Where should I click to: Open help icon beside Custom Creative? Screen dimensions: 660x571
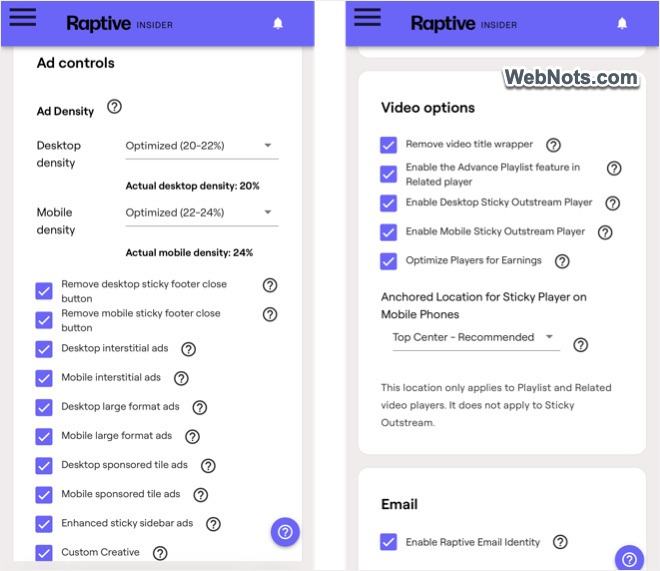pos(160,553)
